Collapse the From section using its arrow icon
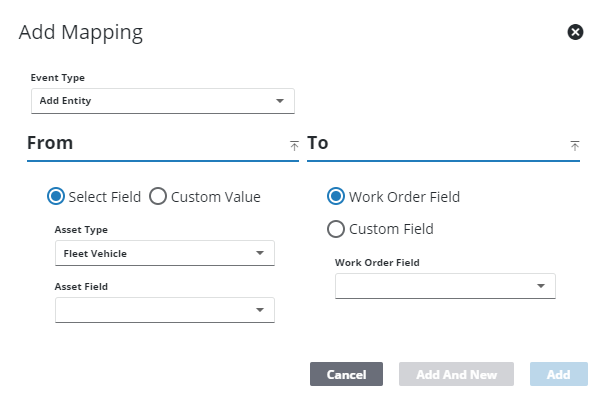This screenshot has width=606, height=410. pos(294,145)
